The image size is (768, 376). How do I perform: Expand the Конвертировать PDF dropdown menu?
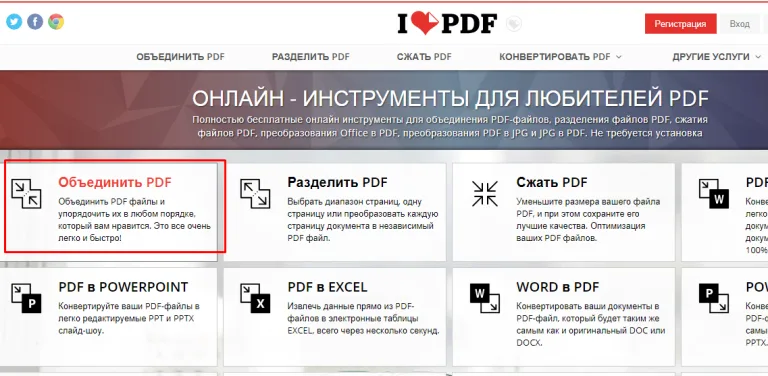click(x=560, y=57)
